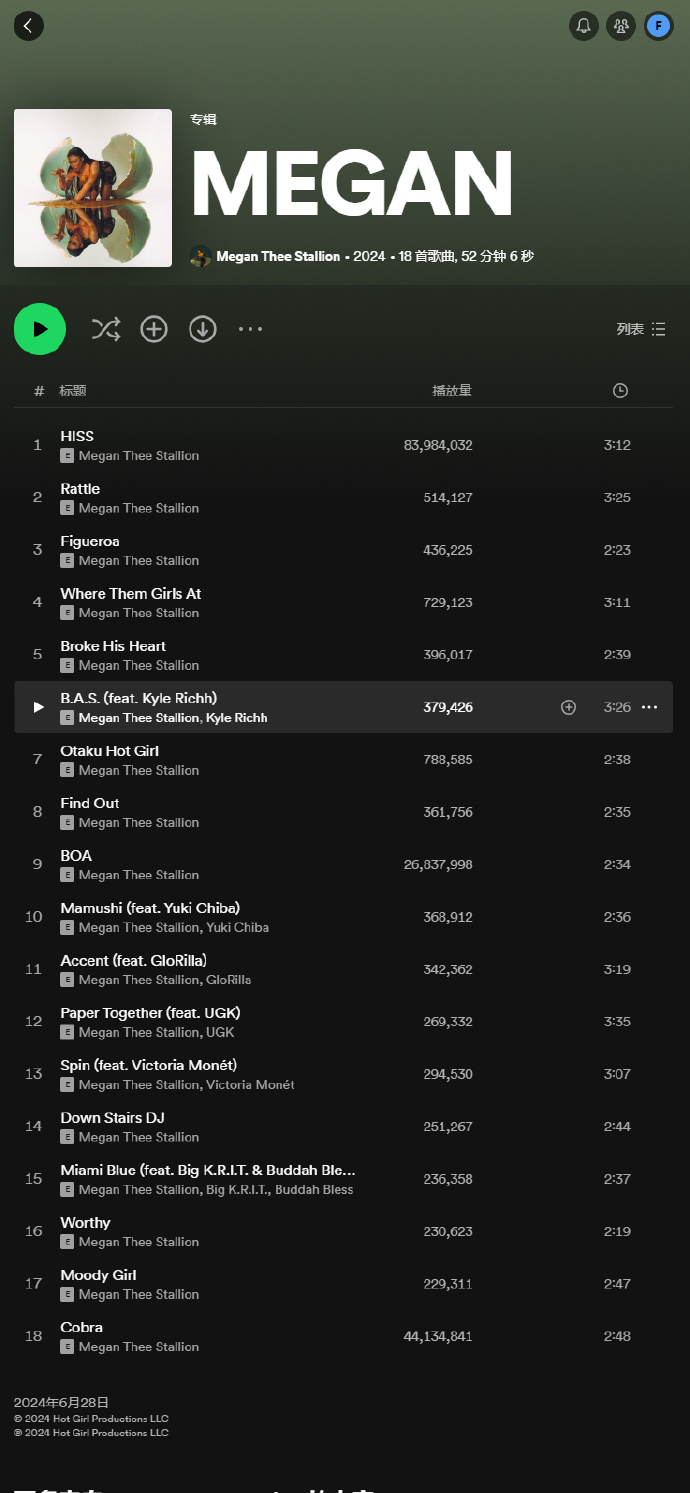Select the HISS track row
Image resolution: width=690 pixels, height=1493 pixels.
coord(300,445)
